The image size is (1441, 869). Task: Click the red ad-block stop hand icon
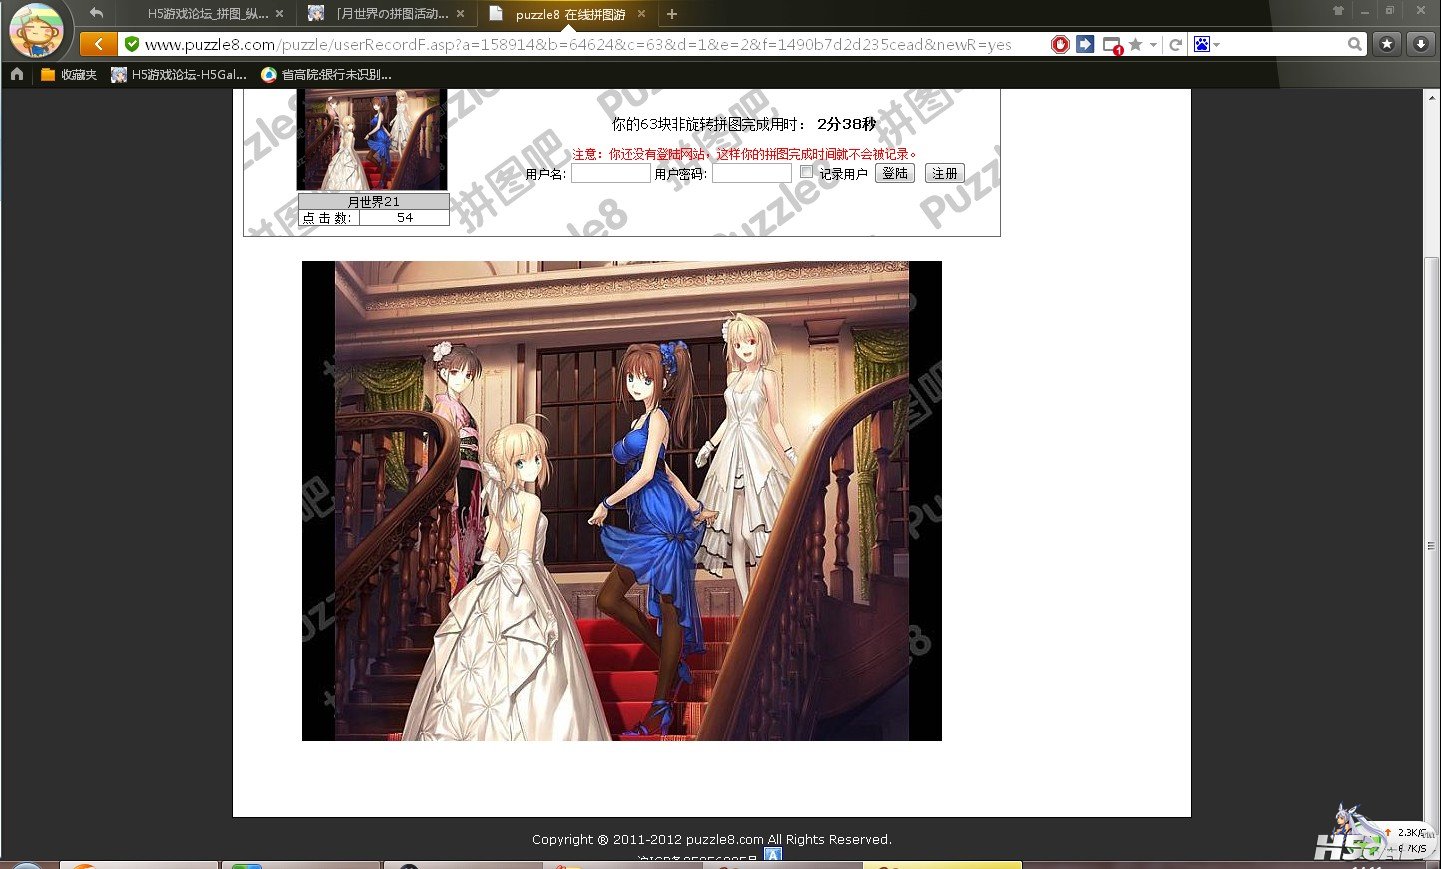click(1060, 44)
